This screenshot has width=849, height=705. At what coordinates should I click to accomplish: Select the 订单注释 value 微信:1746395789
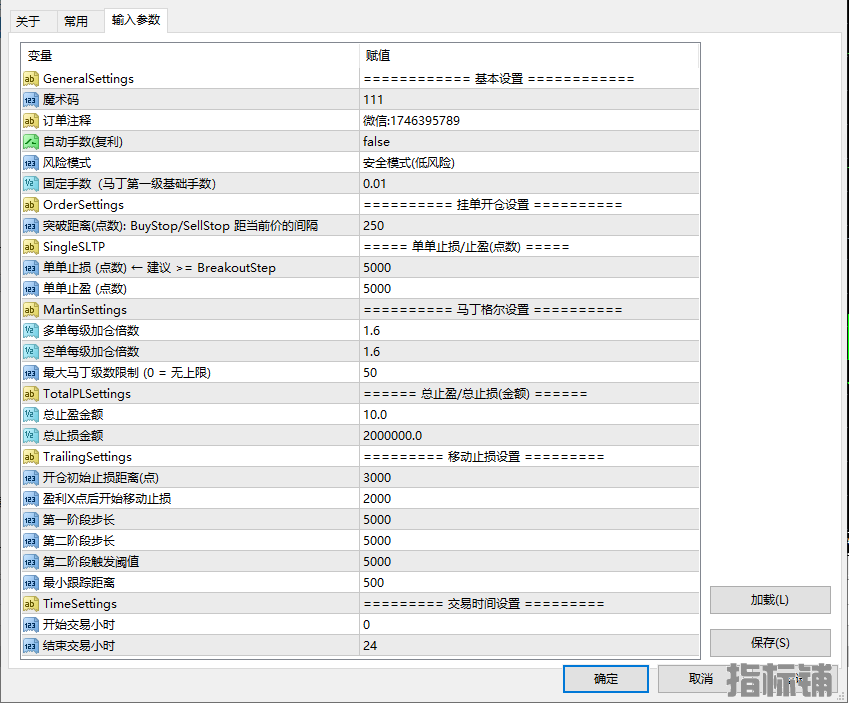click(x=450, y=120)
